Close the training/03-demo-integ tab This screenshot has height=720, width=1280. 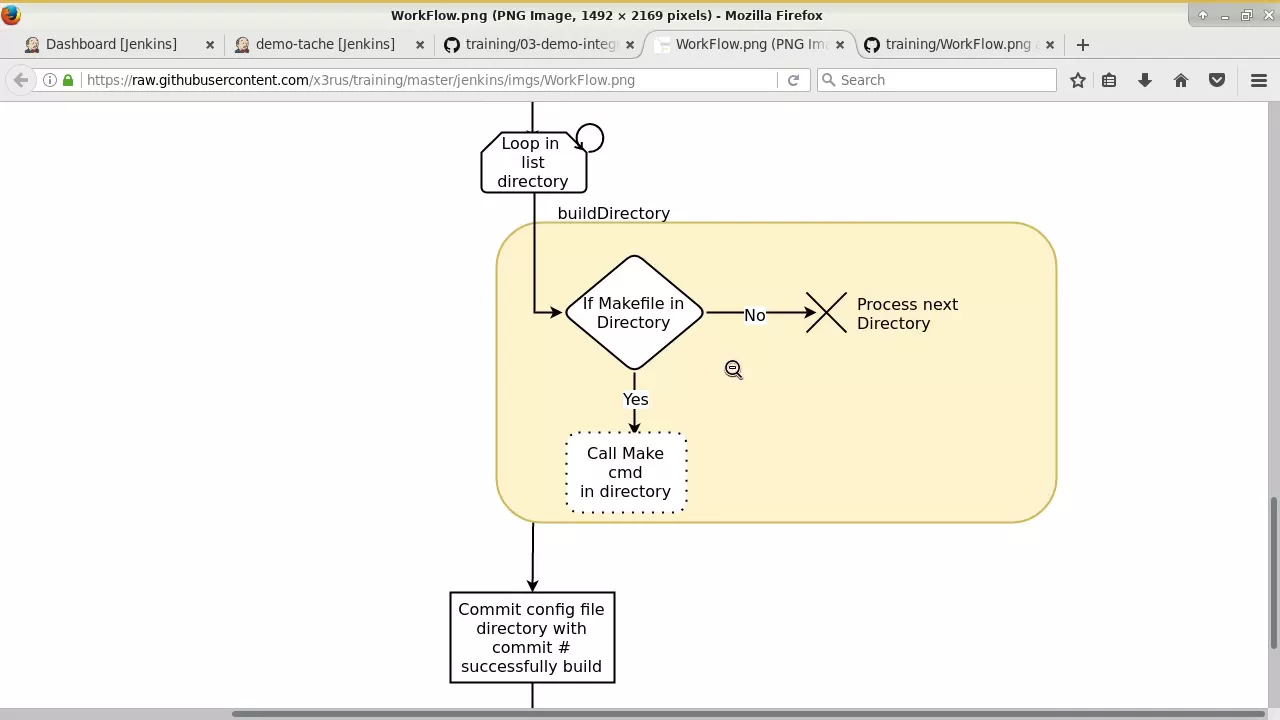(x=630, y=44)
